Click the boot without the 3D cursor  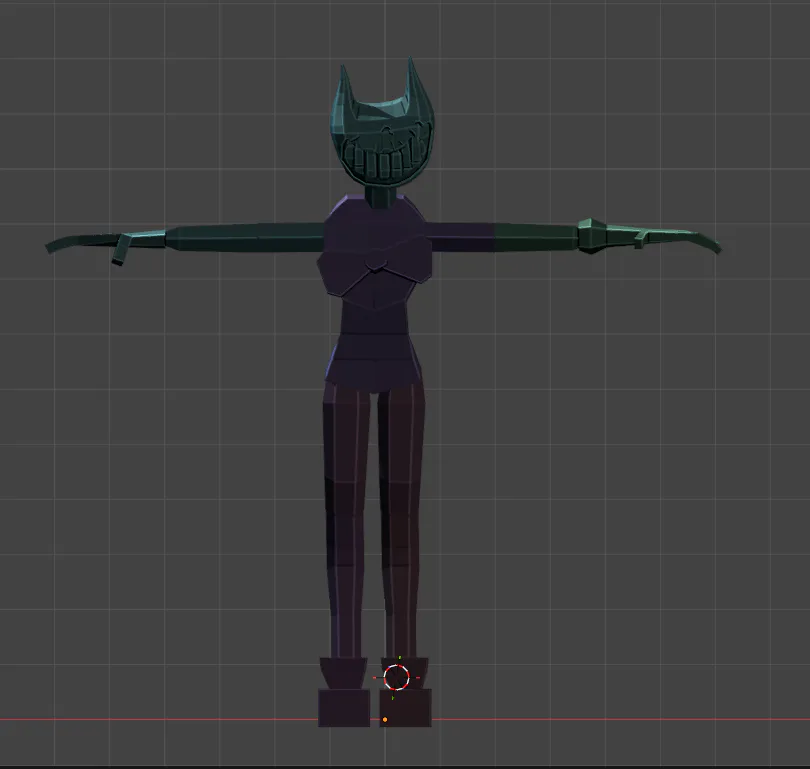click(344, 692)
